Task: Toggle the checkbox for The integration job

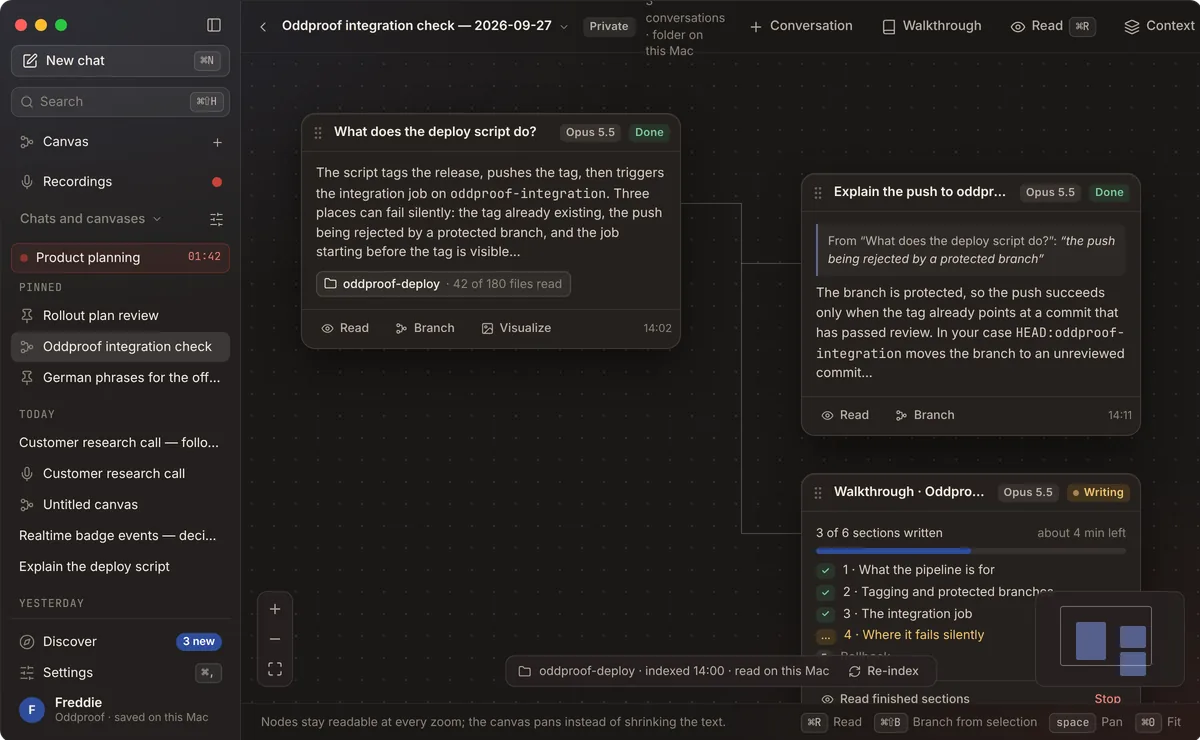Action: 825,614
